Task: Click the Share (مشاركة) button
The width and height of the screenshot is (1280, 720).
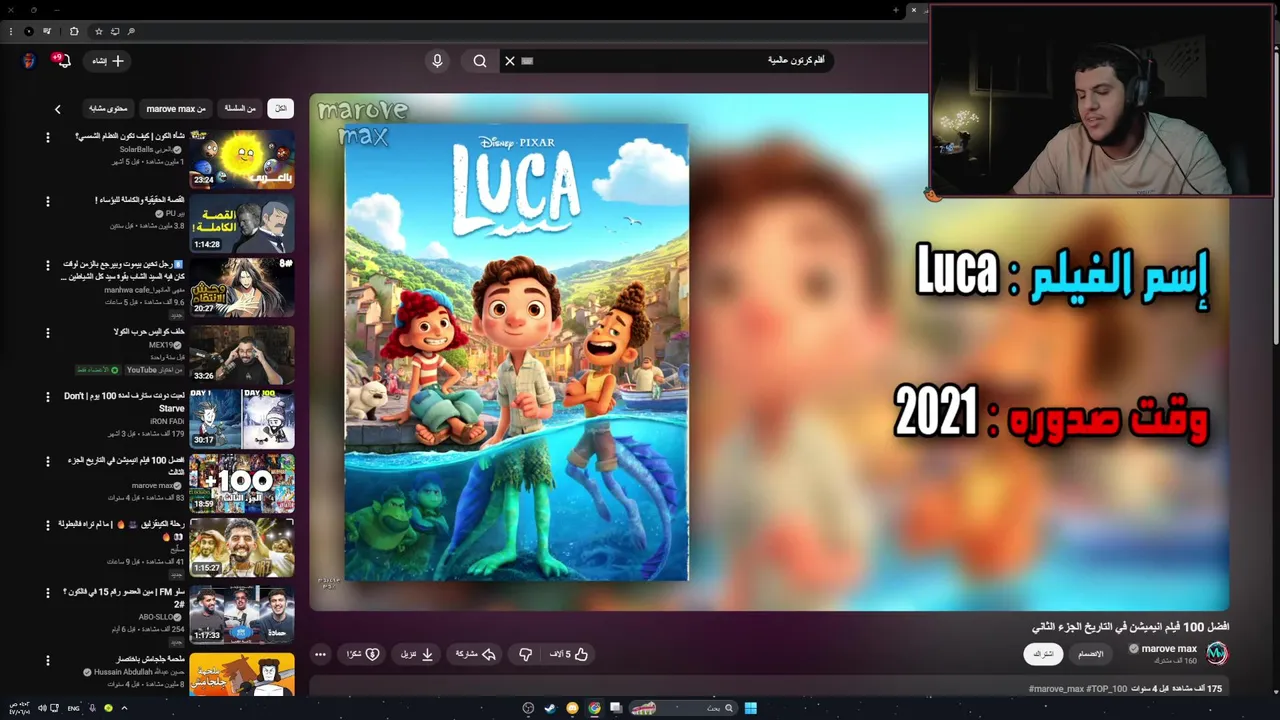Action: pos(476,654)
